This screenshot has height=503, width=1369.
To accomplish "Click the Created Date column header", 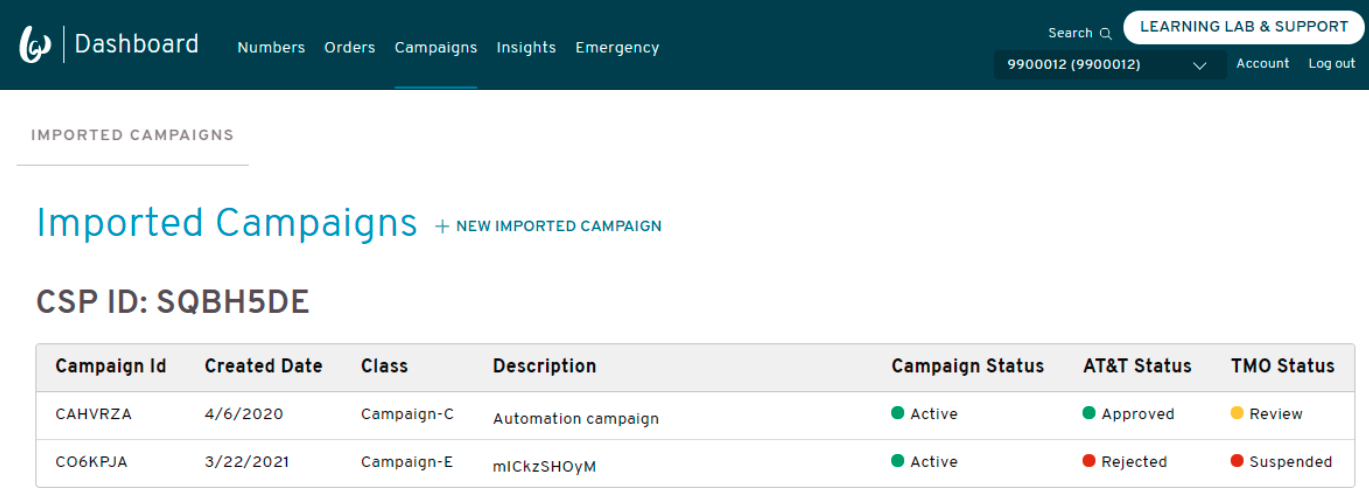I will (x=263, y=366).
